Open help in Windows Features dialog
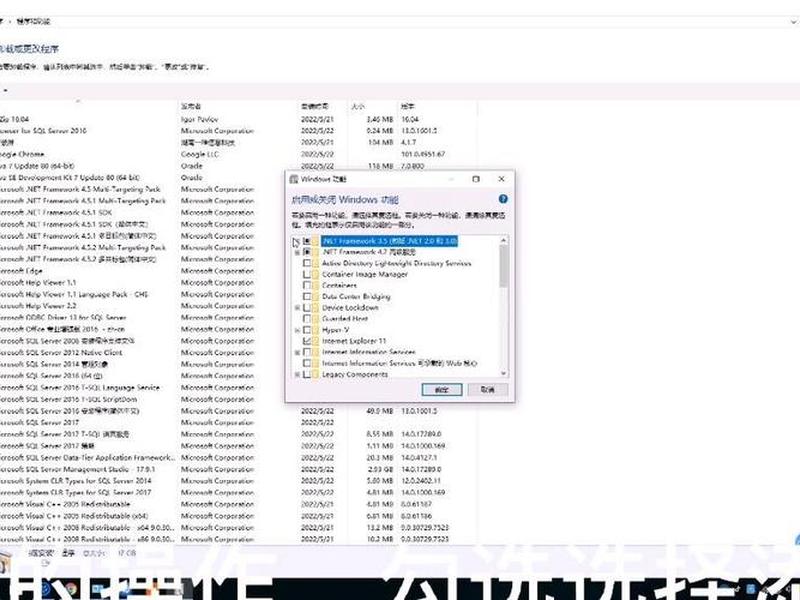 point(503,199)
